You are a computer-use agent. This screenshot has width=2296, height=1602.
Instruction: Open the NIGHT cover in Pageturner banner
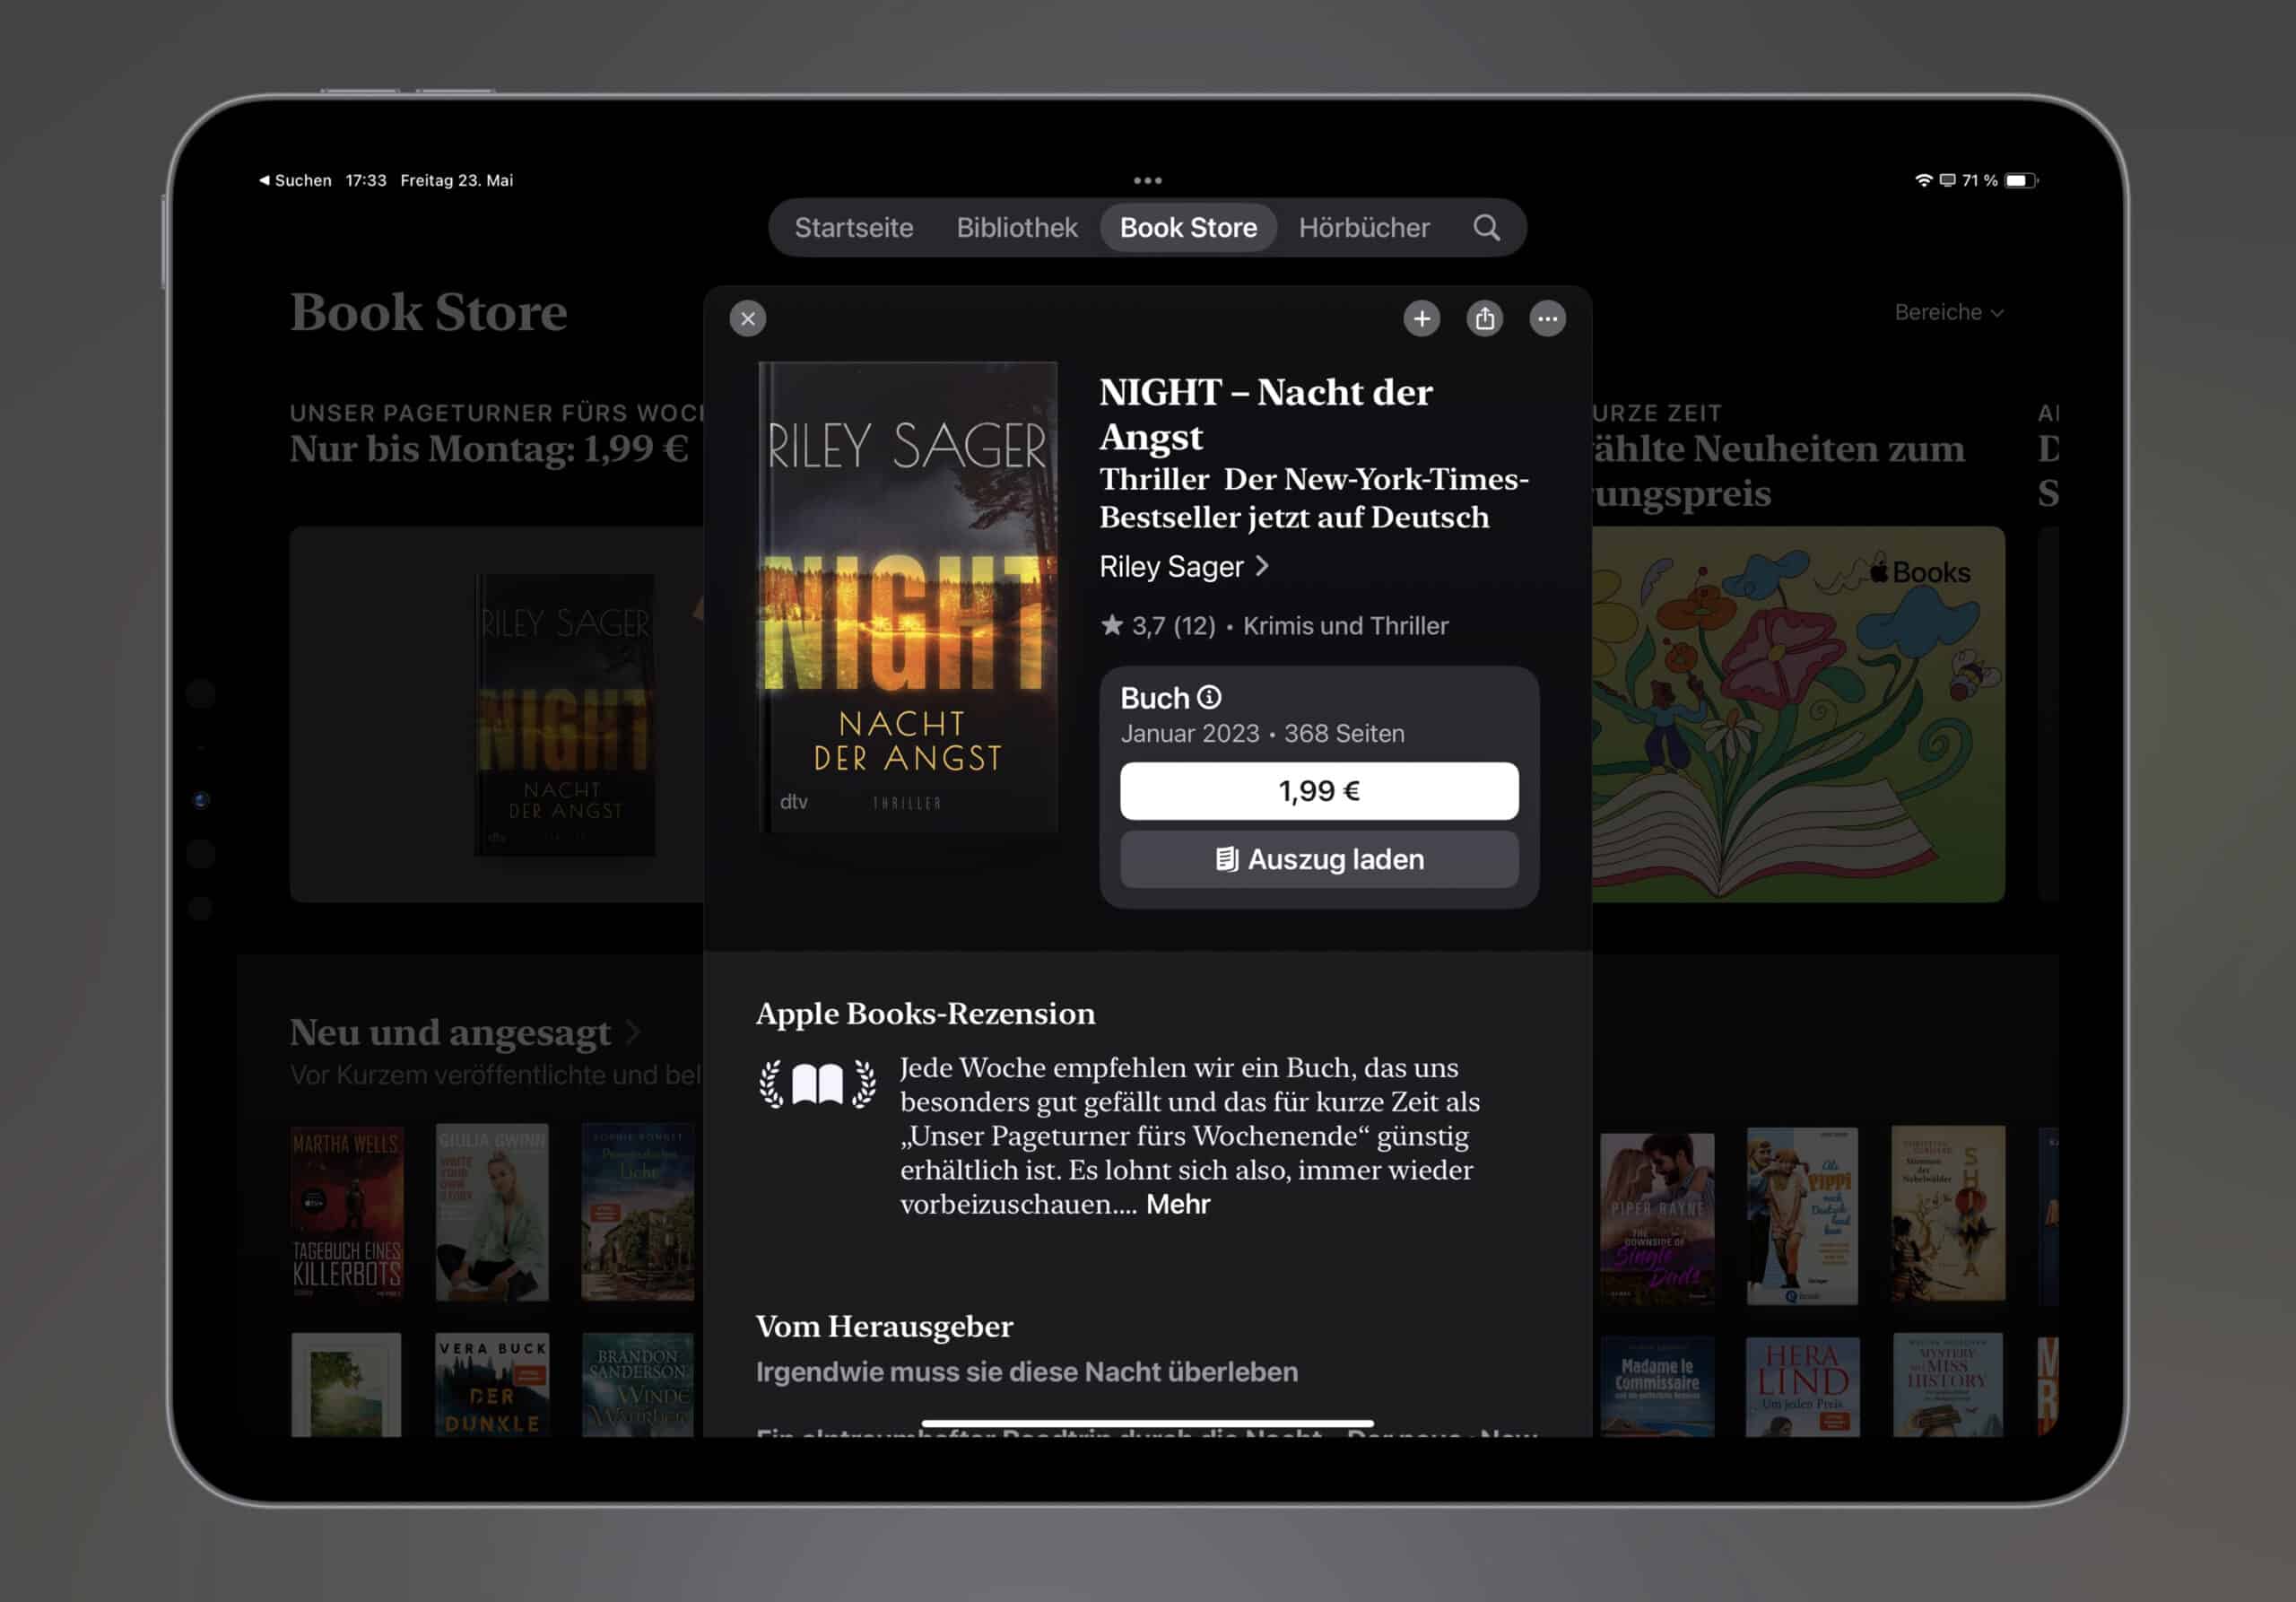tap(564, 714)
